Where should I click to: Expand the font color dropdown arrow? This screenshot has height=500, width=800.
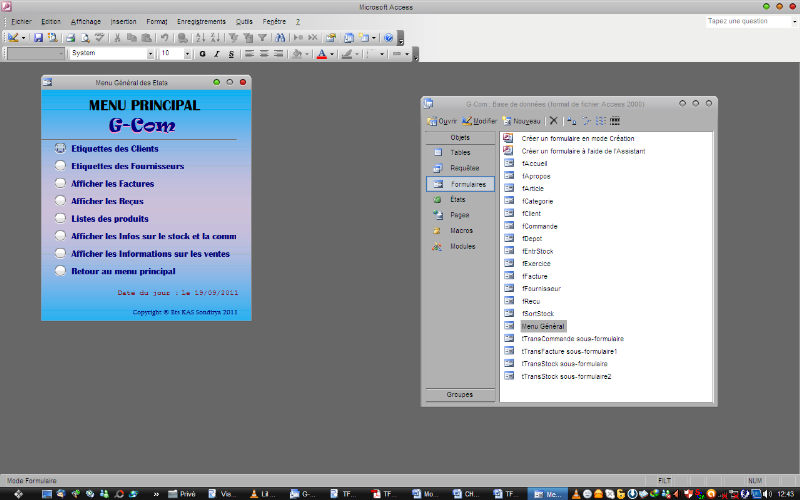point(332,54)
